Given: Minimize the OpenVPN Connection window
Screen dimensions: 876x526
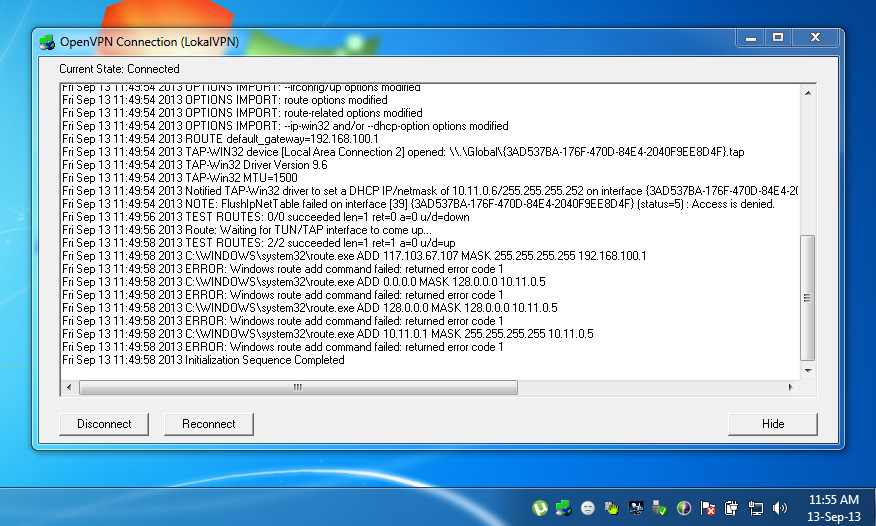Looking at the screenshot, I should point(750,38).
